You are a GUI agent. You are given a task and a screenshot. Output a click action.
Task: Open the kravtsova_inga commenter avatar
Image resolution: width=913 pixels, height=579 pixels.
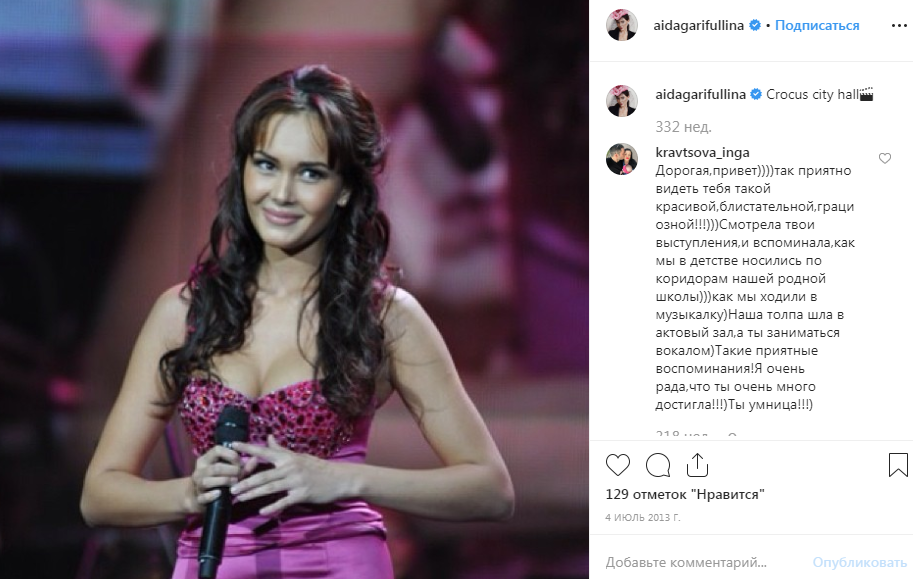622,159
